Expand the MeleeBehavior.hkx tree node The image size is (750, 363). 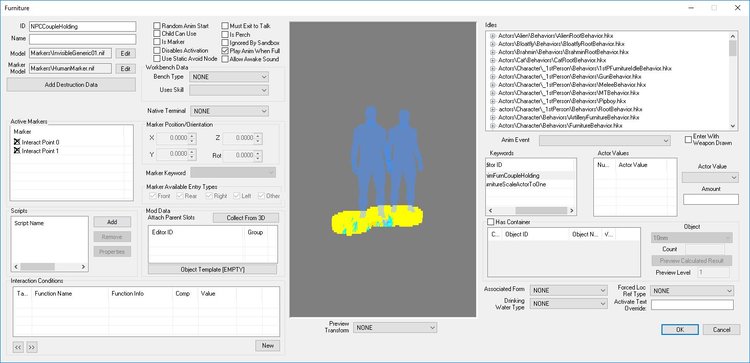tap(492, 85)
